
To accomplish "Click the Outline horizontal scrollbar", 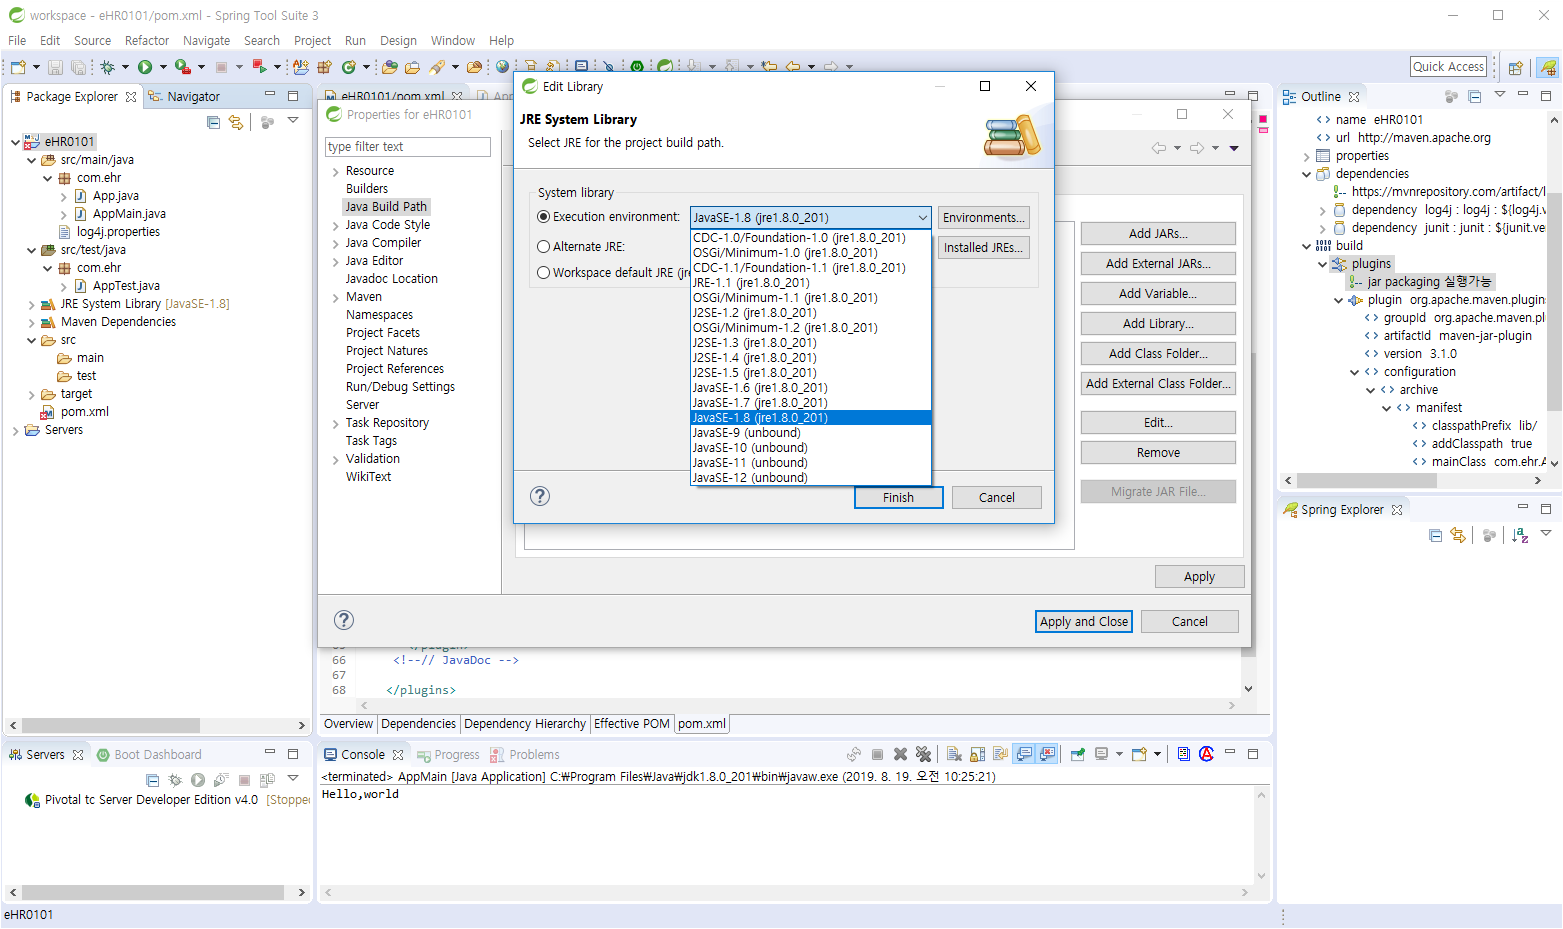I will point(1413,481).
